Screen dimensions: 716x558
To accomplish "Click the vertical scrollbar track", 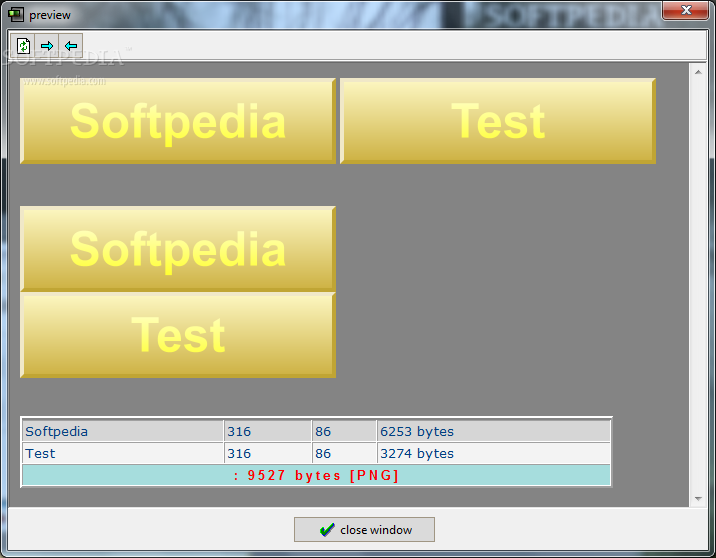I will [x=698, y=285].
